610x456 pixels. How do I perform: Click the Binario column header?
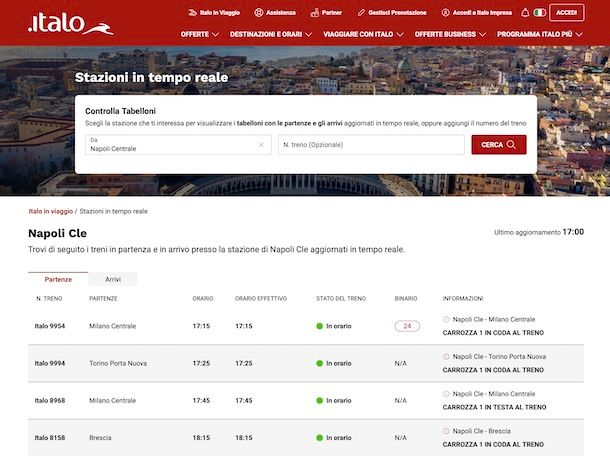click(x=406, y=298)
